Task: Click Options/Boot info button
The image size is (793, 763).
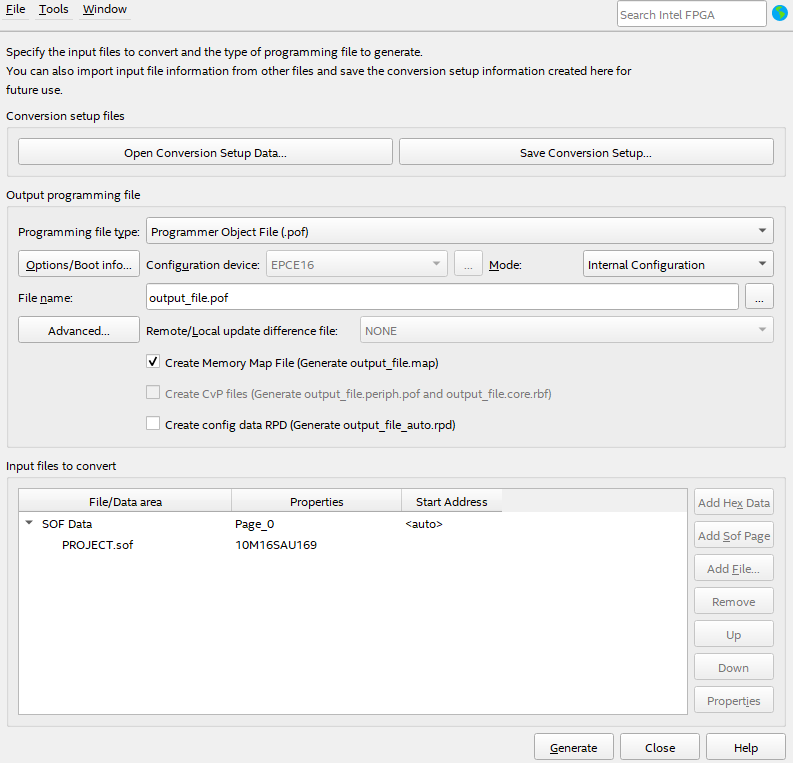Action: 79,264
